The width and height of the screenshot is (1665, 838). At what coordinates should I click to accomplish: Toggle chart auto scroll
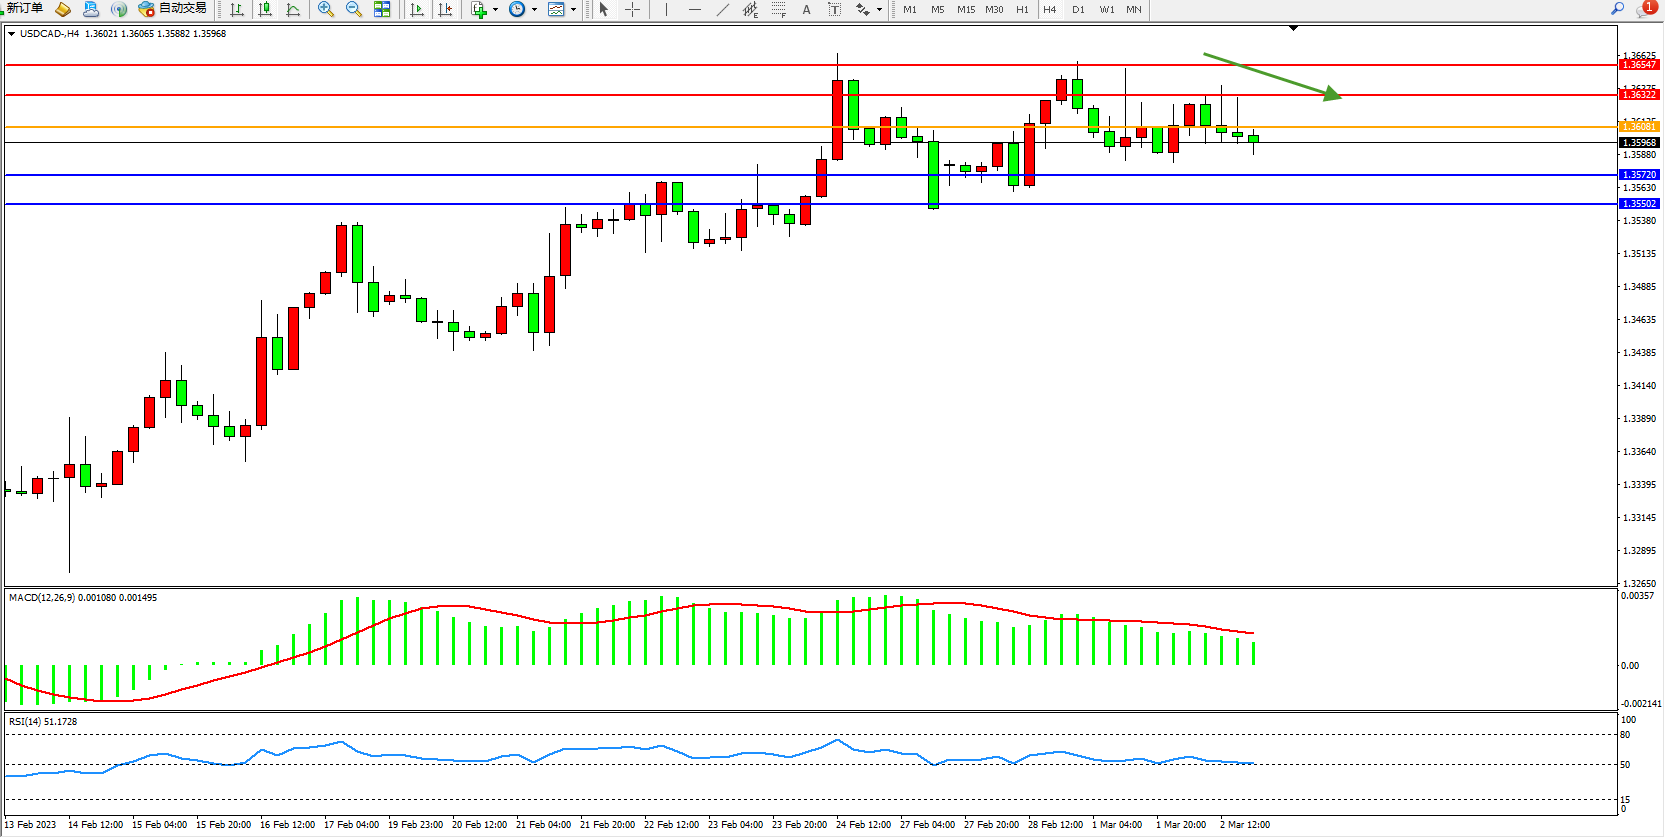point(417,10)
